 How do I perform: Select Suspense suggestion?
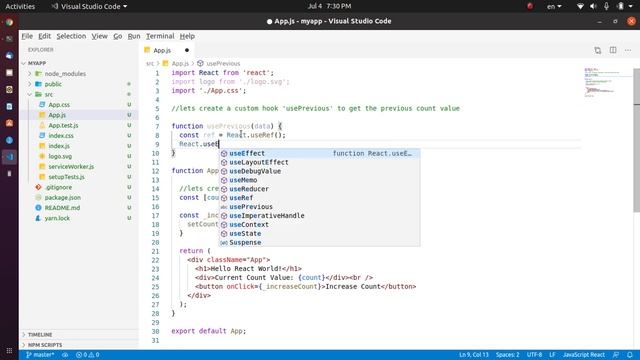click(320, 242)
